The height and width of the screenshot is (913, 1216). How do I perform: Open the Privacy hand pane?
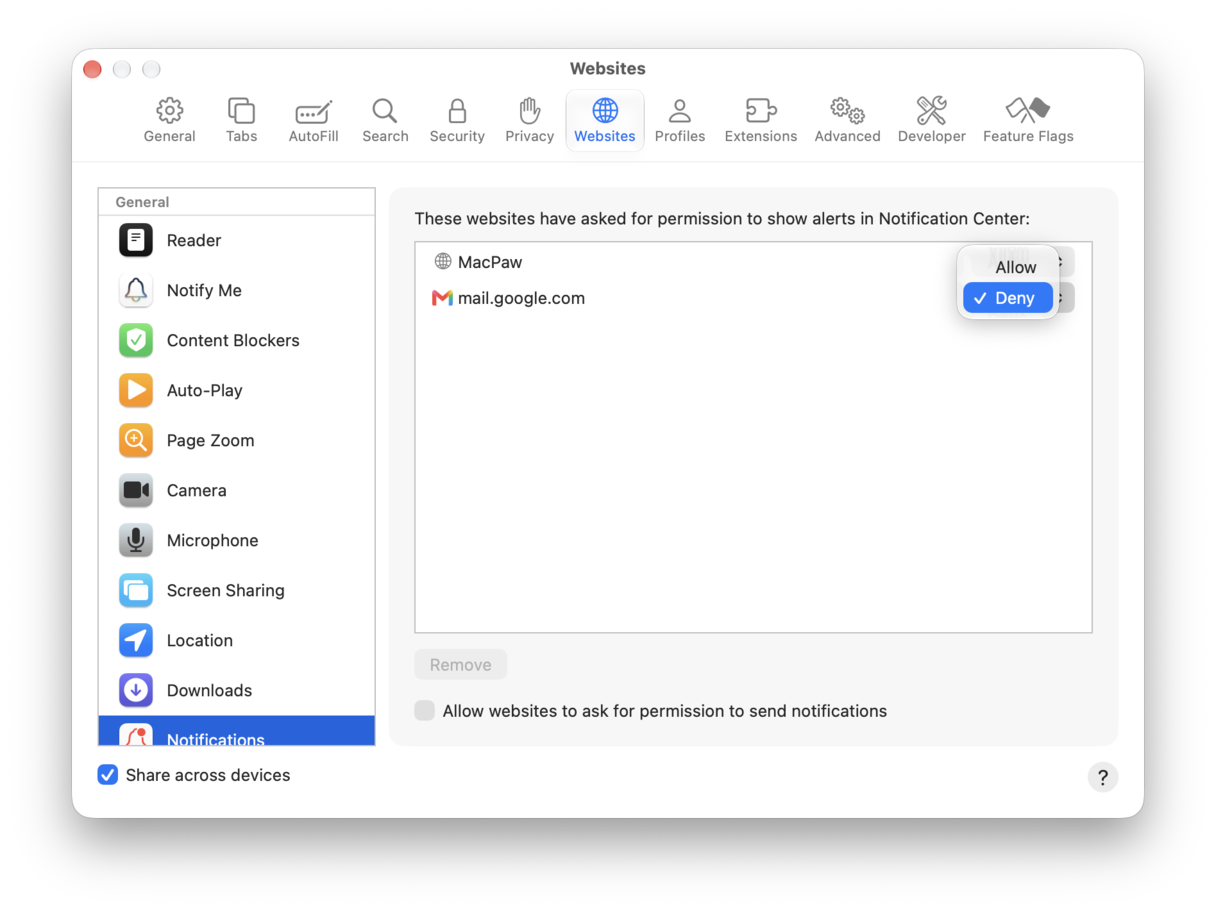coord(529,121)
